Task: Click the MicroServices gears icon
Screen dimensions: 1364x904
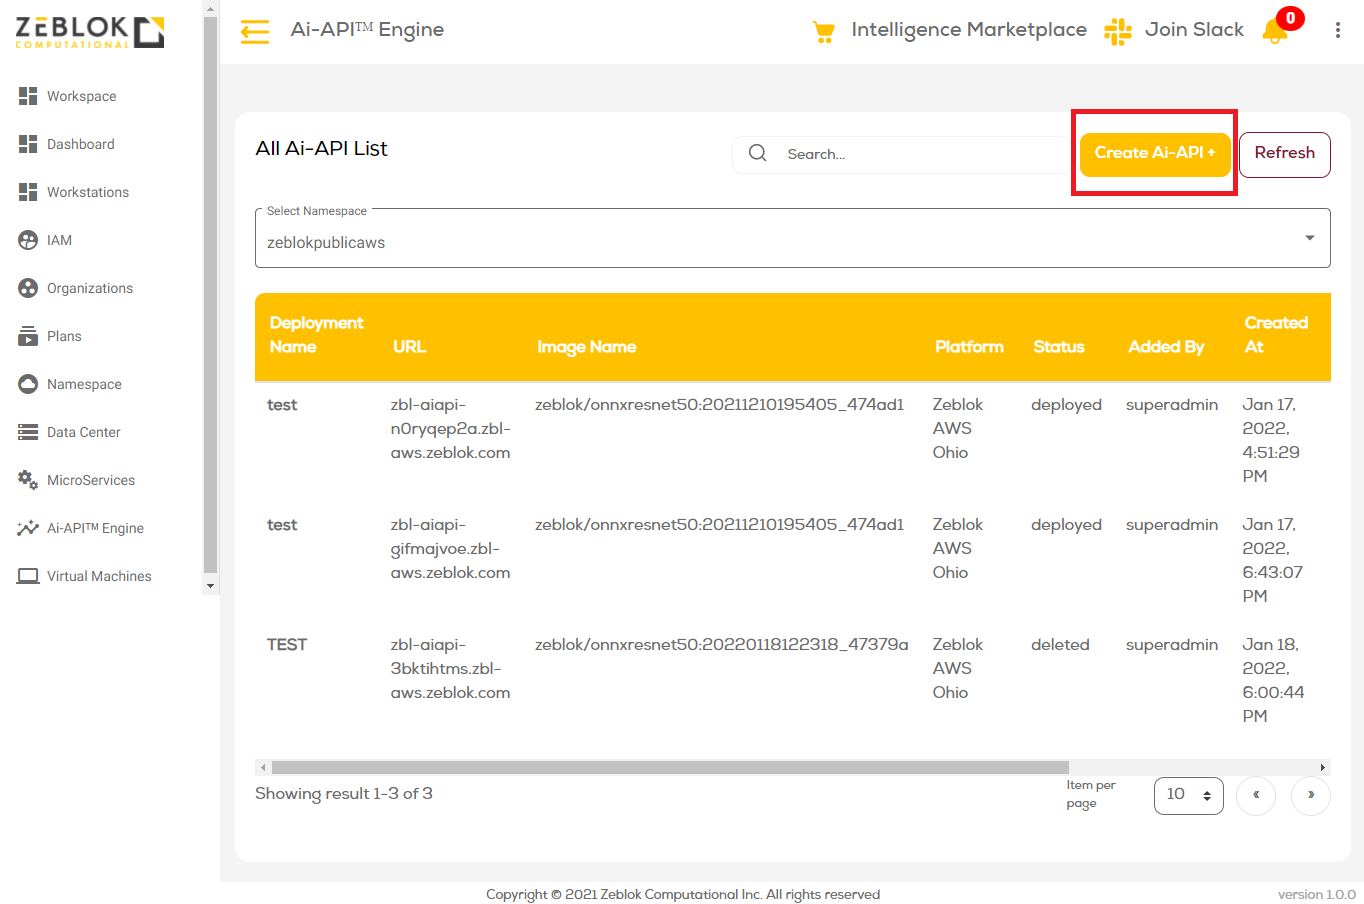Action: point(28,480)
